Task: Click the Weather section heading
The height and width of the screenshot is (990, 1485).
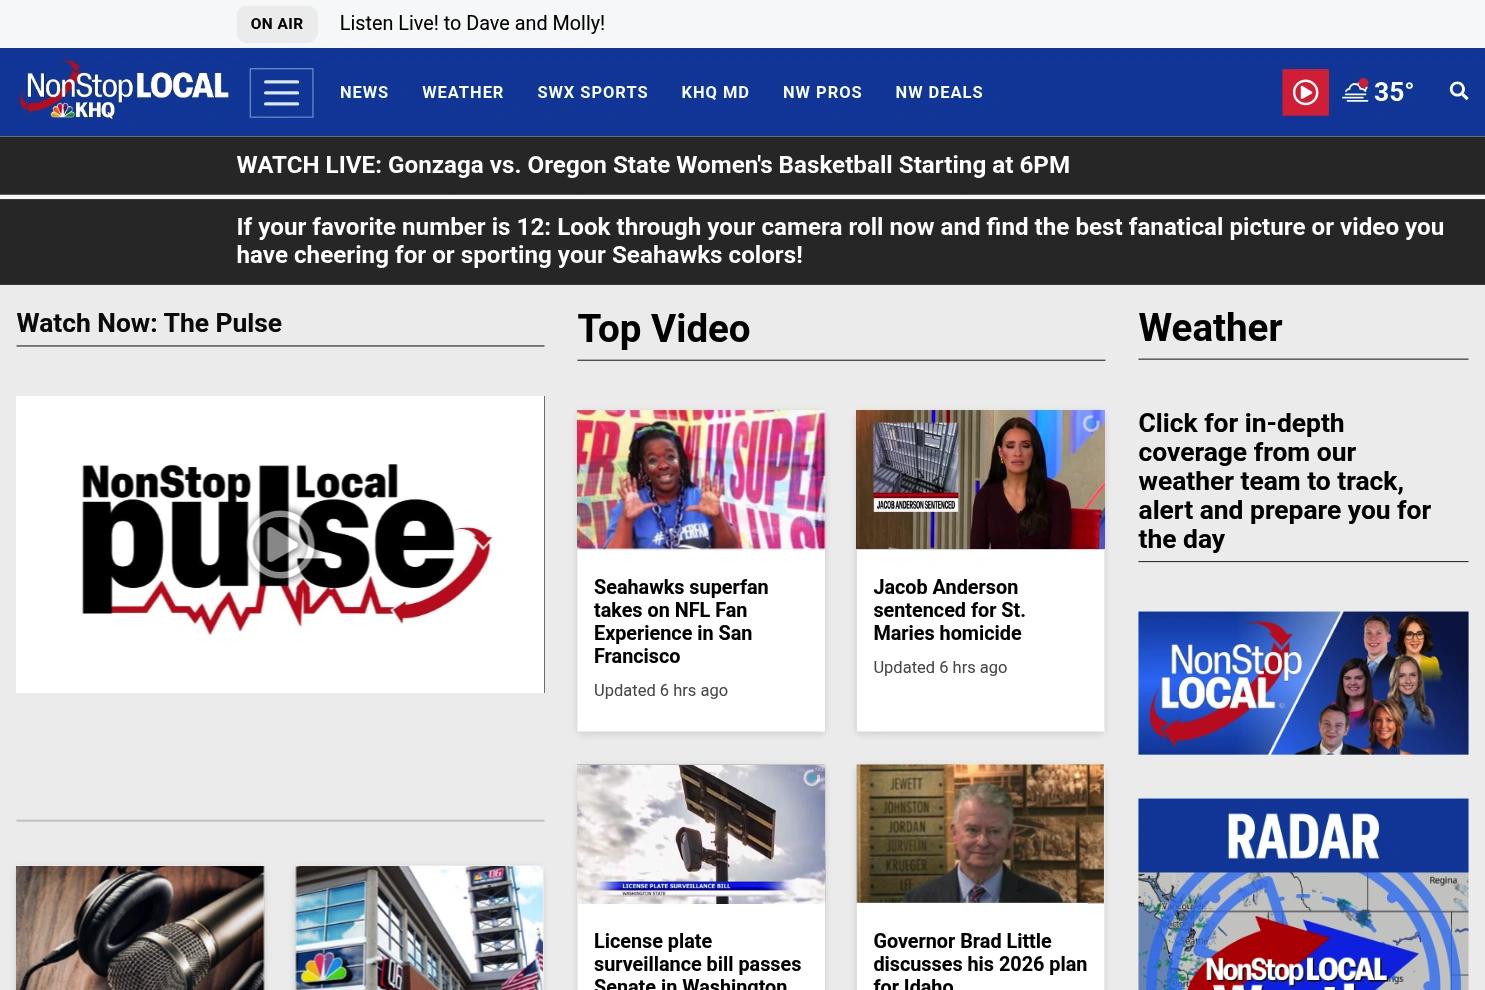Action: (x=1210, y=328)
